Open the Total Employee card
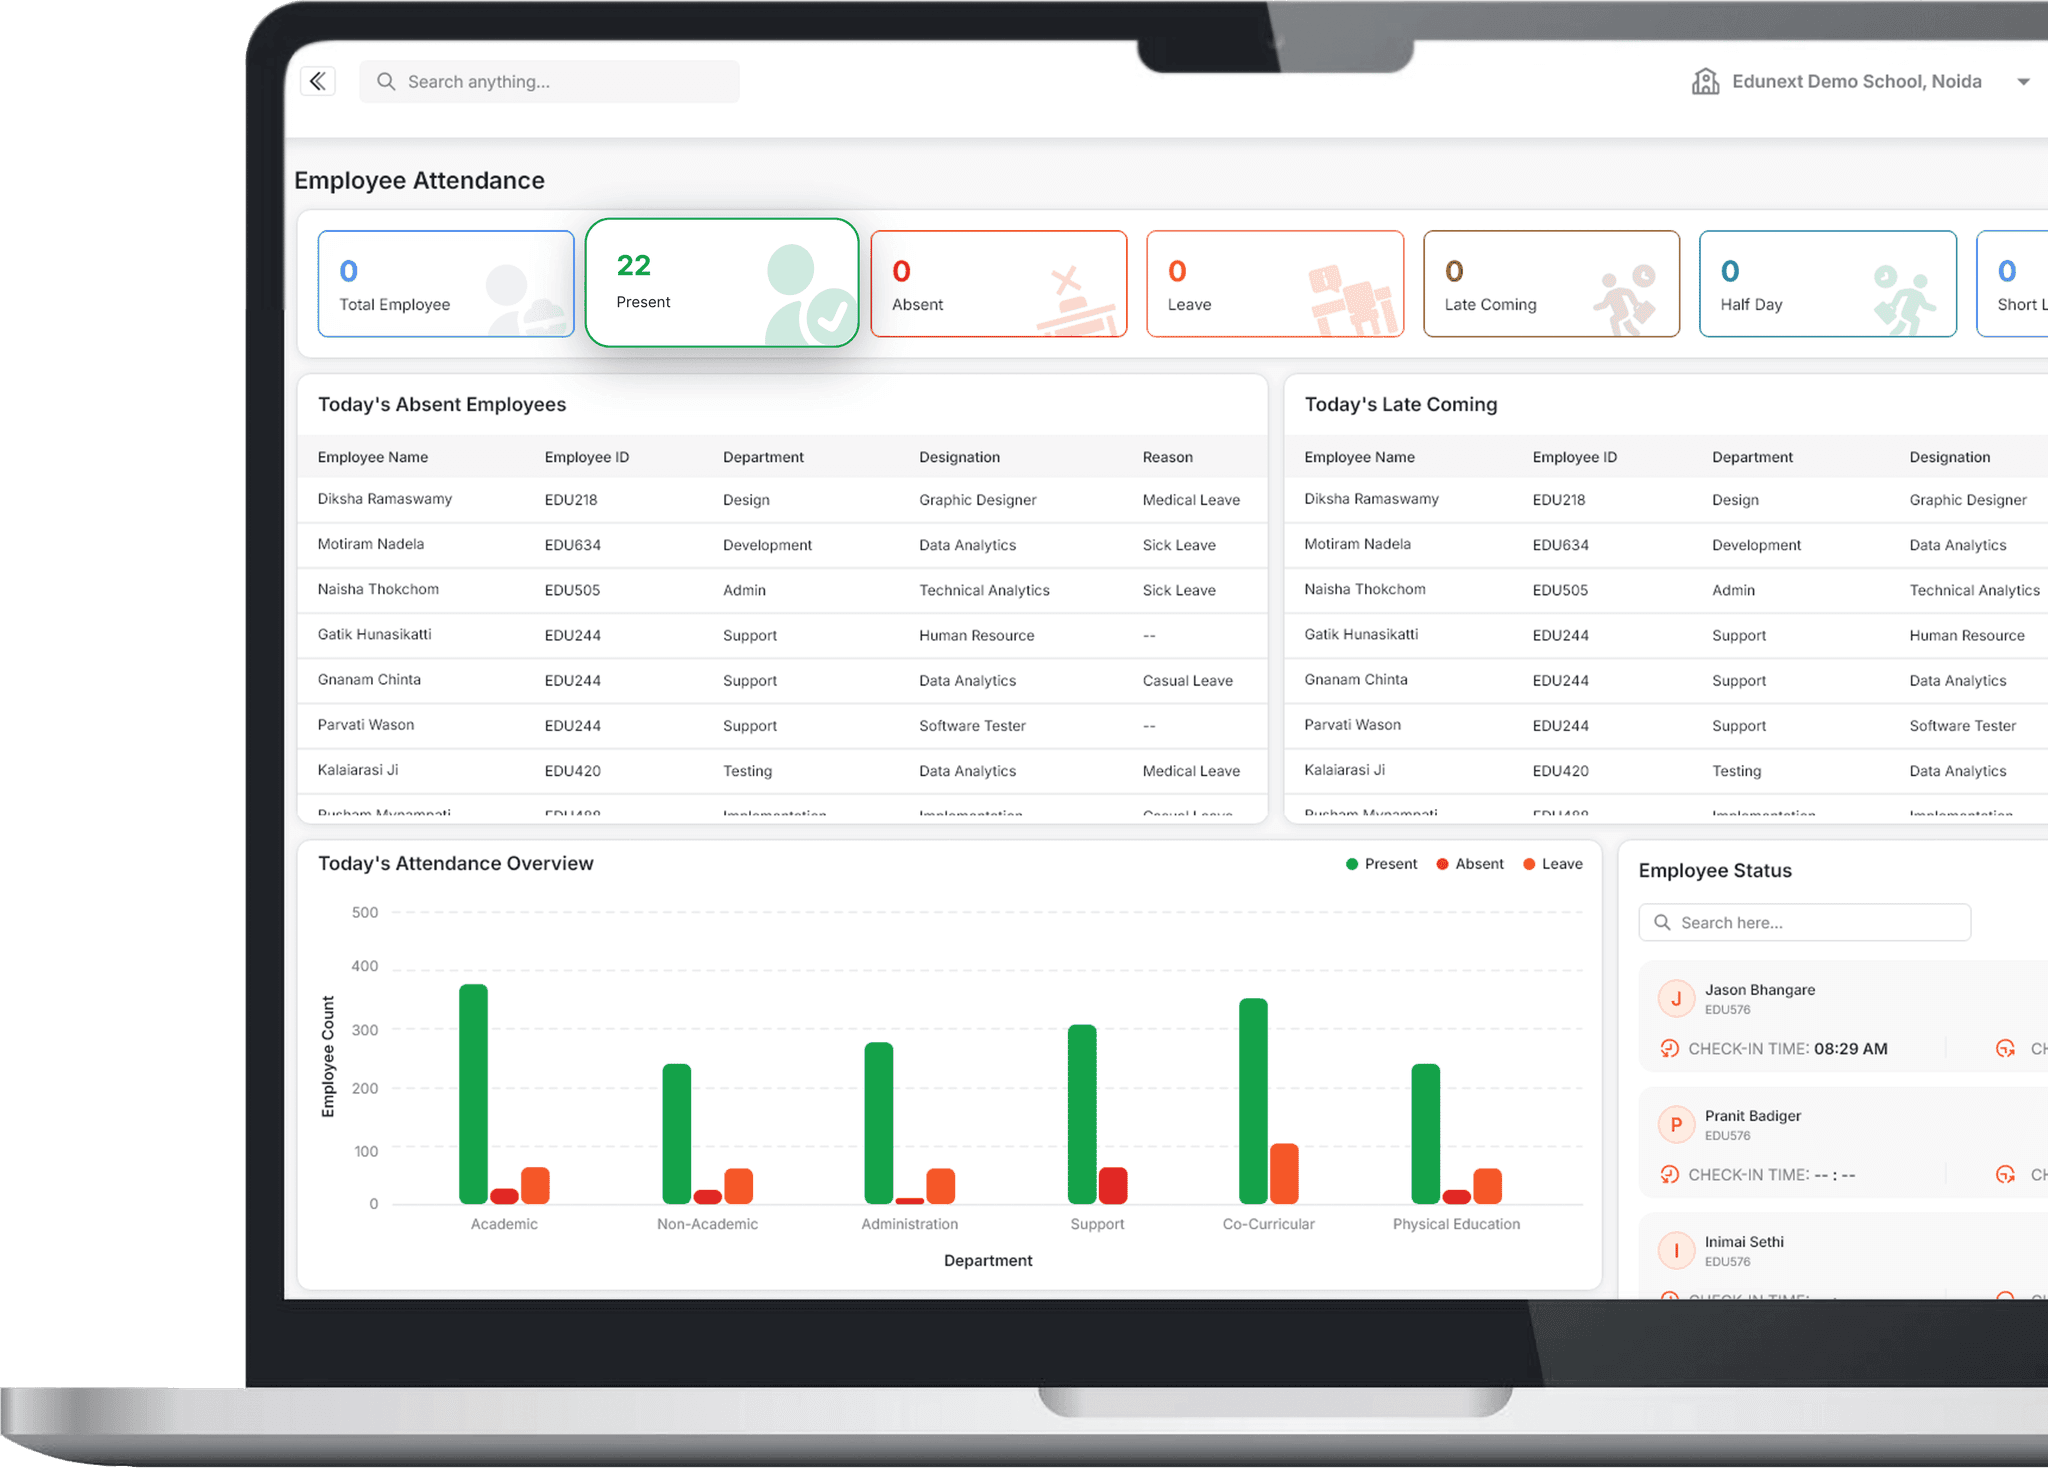The width and height of the screenshot is (2048, 1472). click(446, 284)
